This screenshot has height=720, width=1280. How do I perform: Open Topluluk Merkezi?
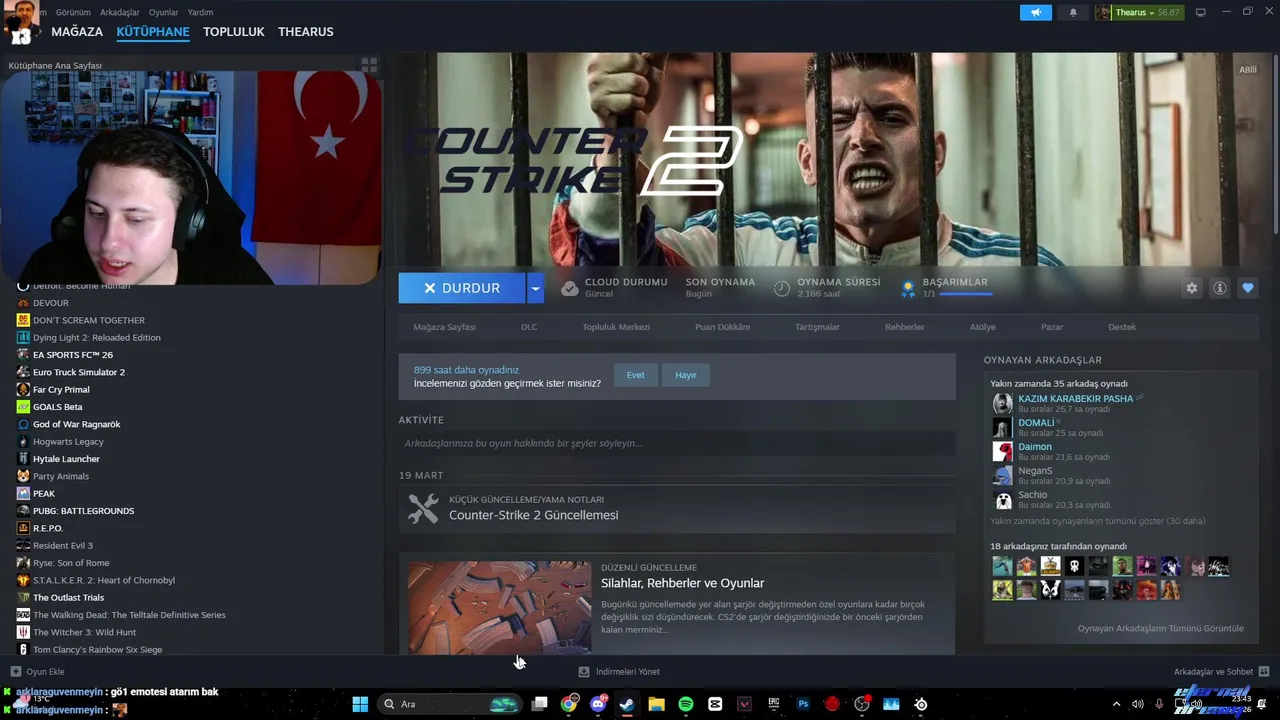[x=616, y=327]
